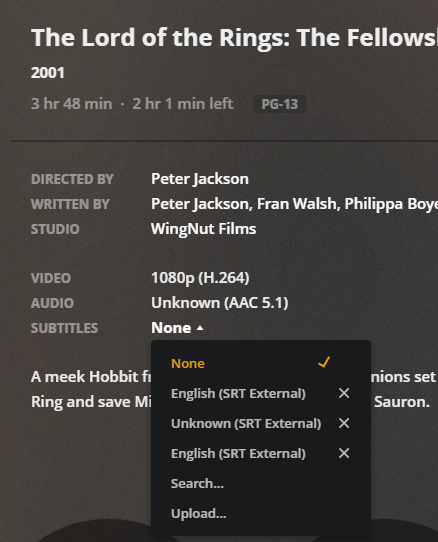The height and width of the screenshot is (542, 438).
Task: Click the orange checkmark beside None
Action: coord(324,363)
